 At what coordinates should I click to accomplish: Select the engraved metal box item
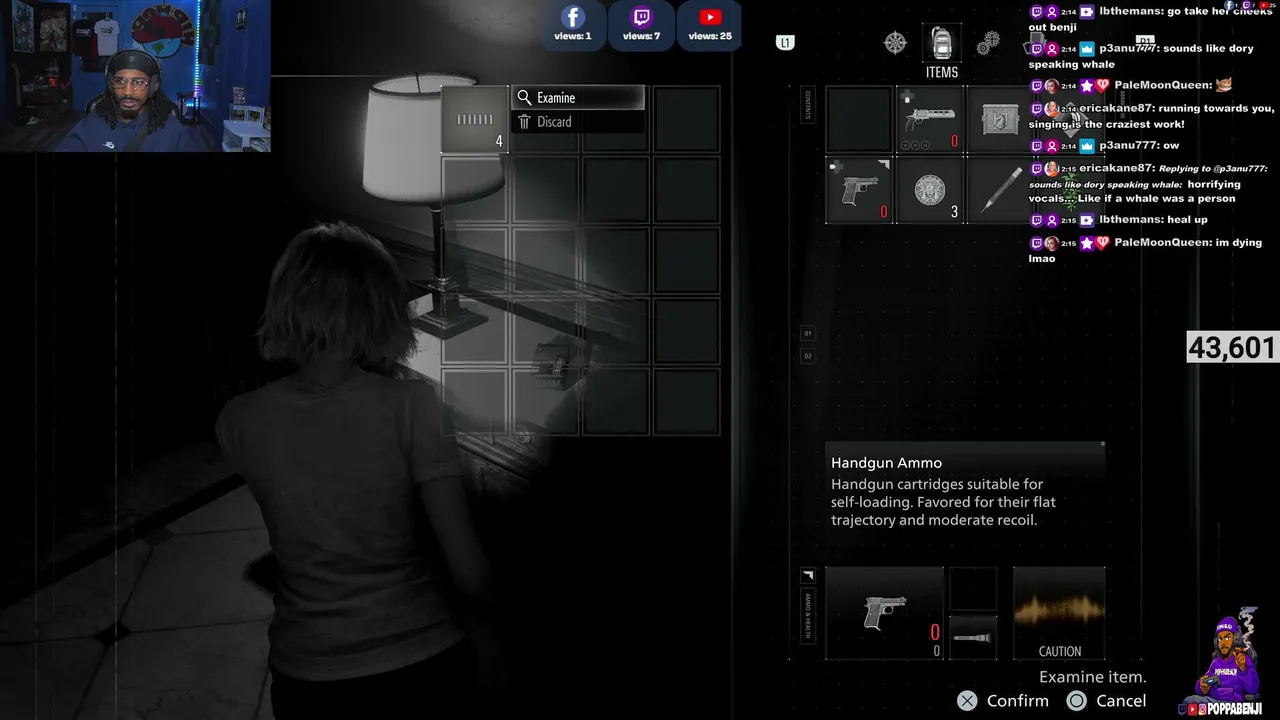click(x=999, y=120)
